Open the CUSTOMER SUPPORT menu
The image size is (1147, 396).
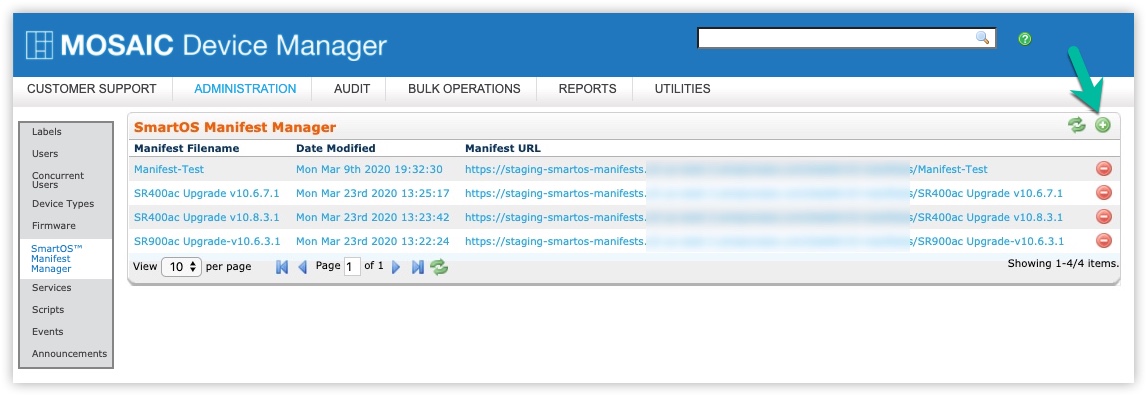click(x=91, y=89)
